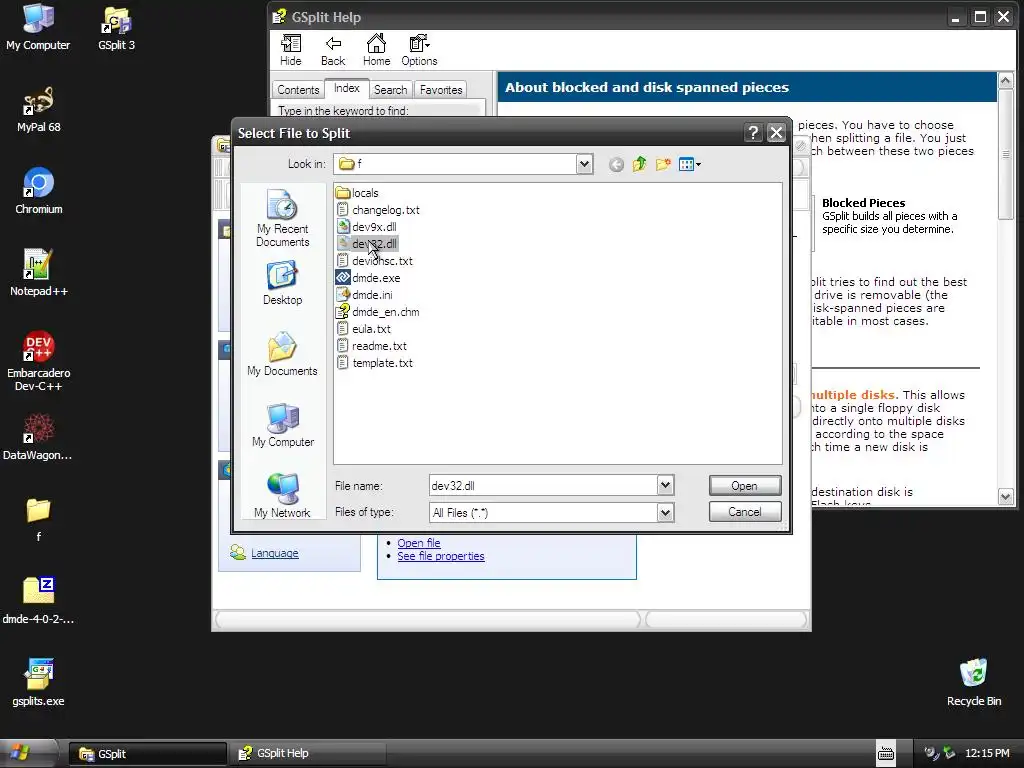Open My Computer desktop icon

coord(38,27)
